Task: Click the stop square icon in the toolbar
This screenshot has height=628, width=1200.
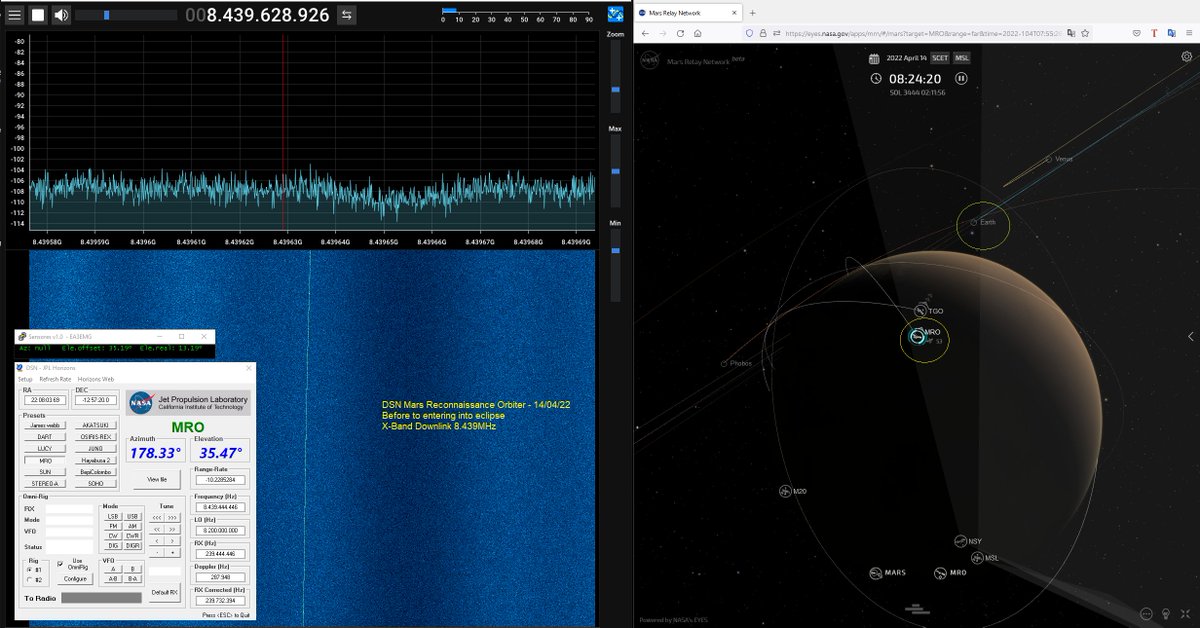Action: click(36, 14)
